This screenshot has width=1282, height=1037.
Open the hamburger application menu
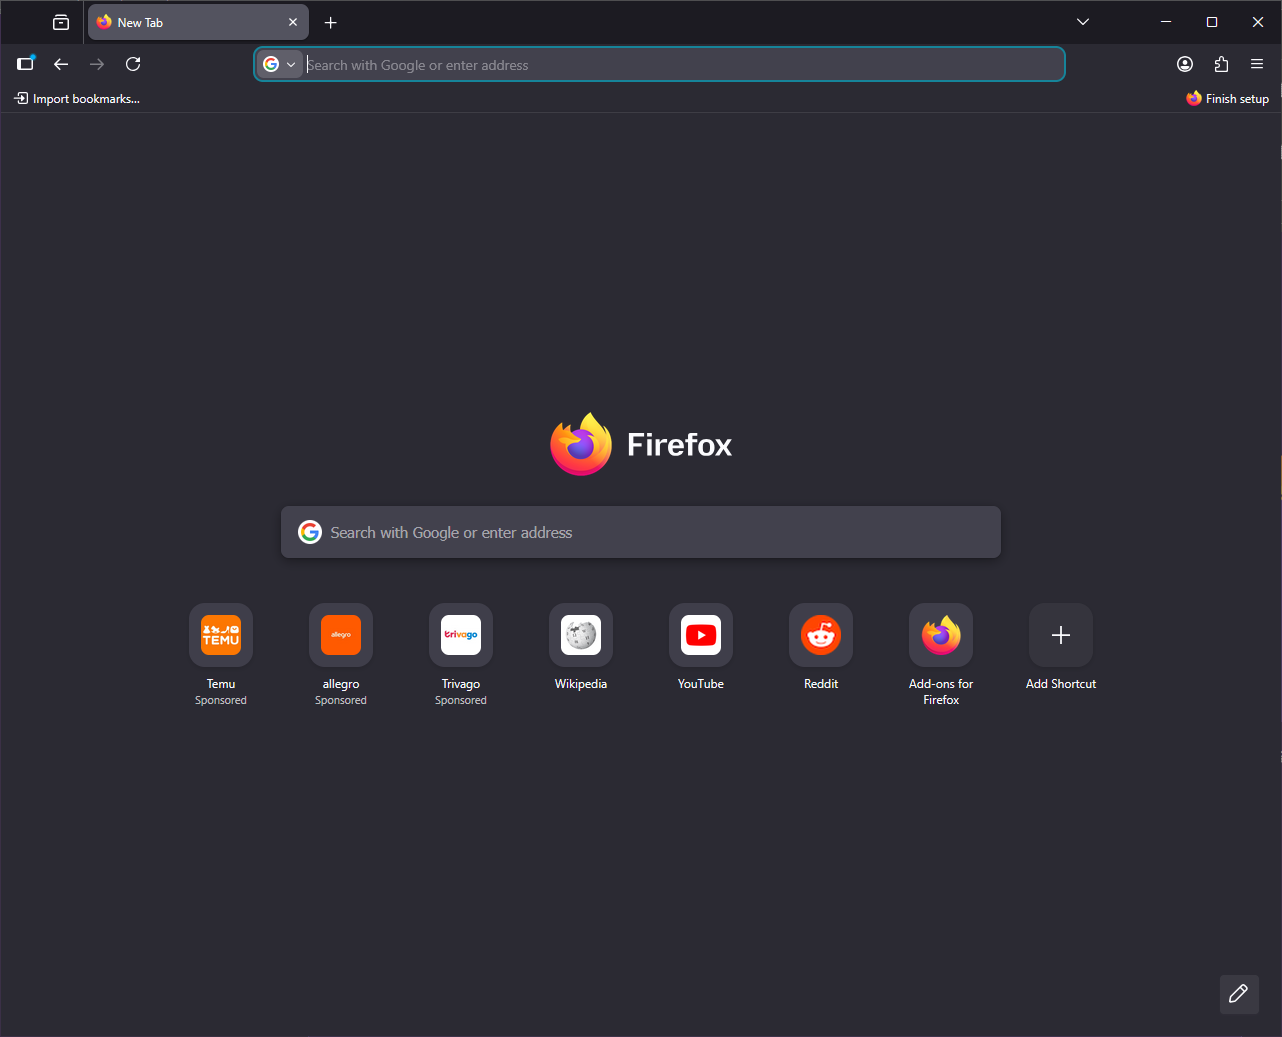pos(1257,64)
